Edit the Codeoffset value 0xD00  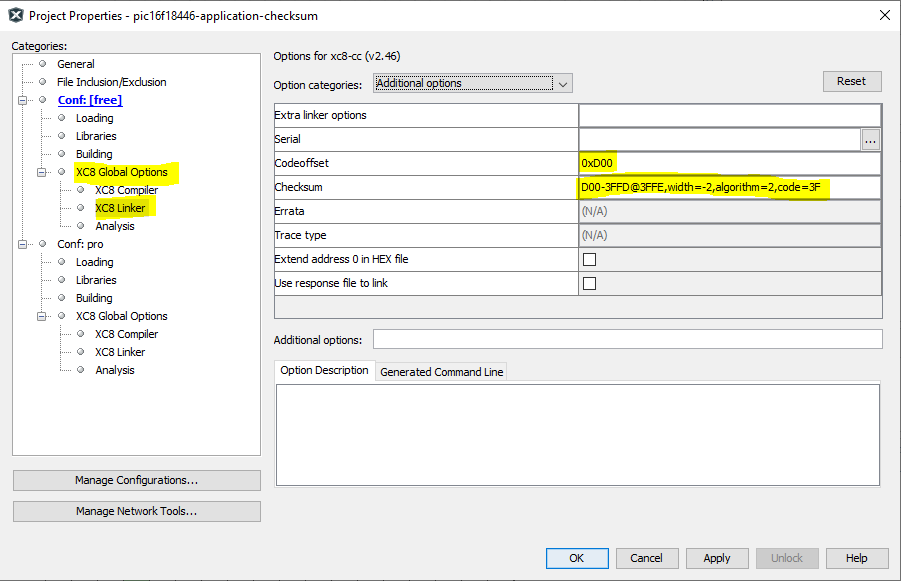[729, 163]
